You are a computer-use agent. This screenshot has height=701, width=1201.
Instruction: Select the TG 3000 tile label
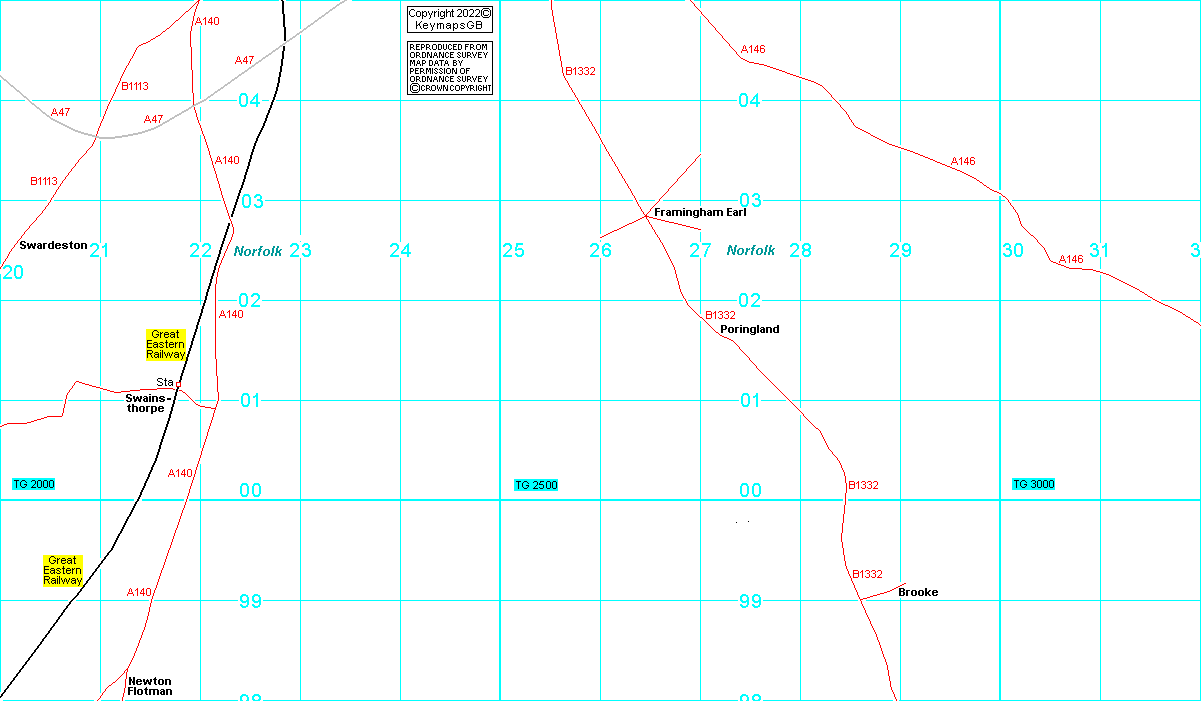(1033, 484)
